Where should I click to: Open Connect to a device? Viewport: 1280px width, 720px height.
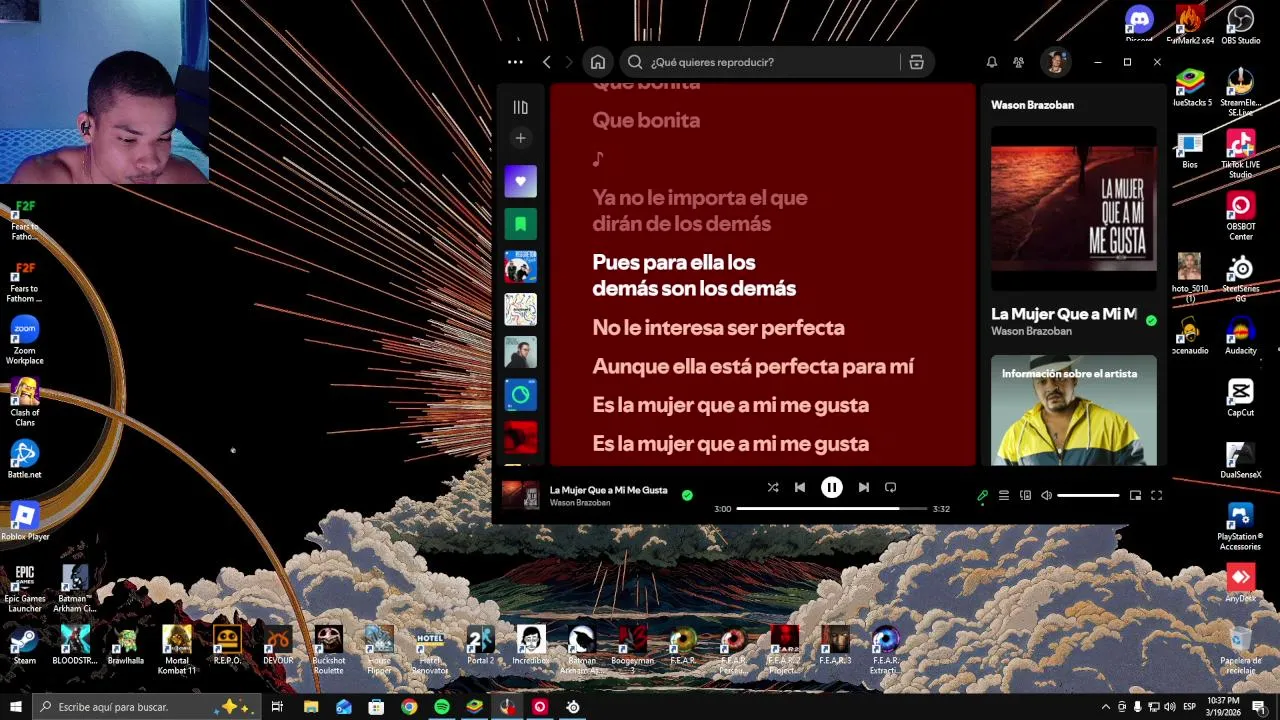point(1025,495)
